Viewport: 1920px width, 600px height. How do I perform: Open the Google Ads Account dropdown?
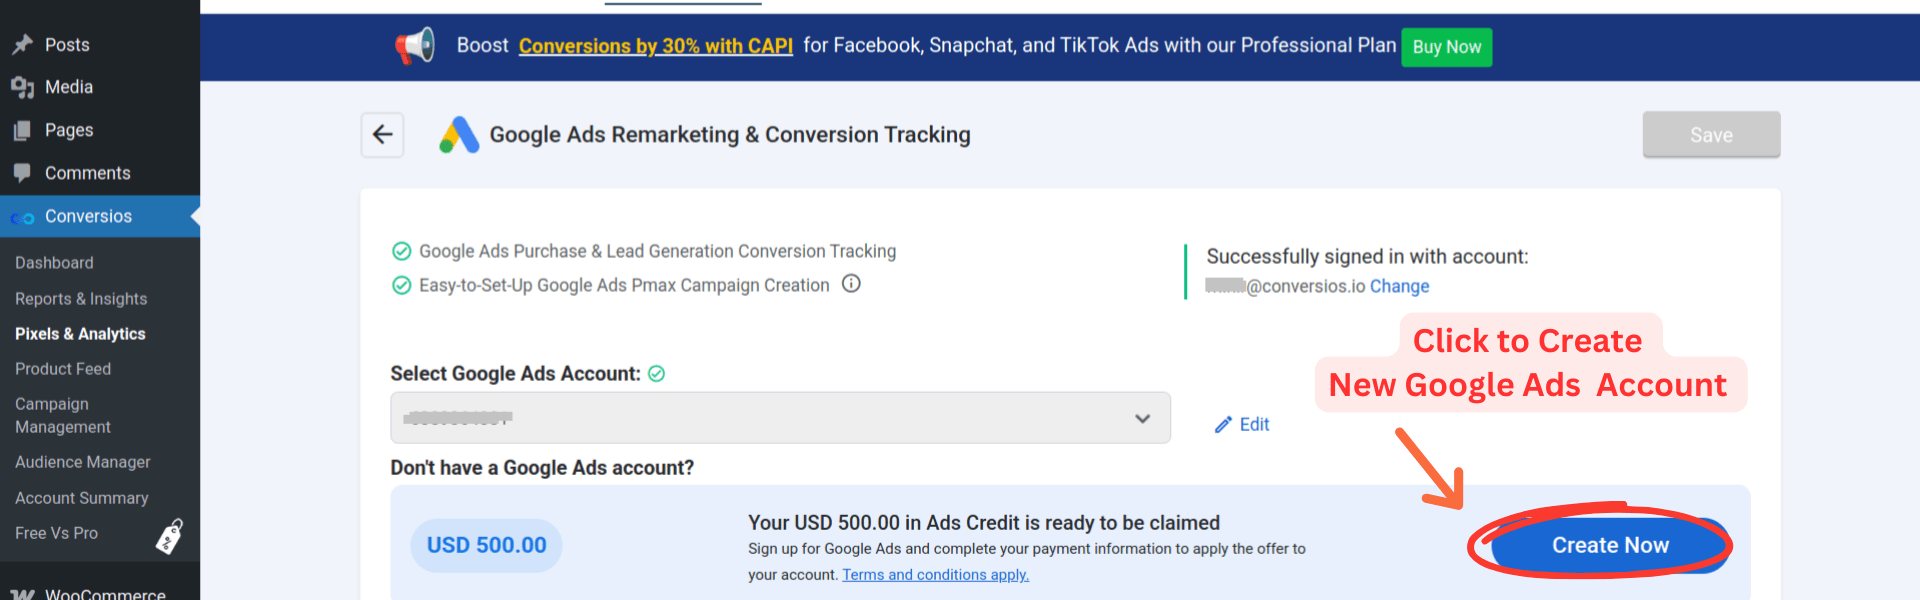[760, 418]
